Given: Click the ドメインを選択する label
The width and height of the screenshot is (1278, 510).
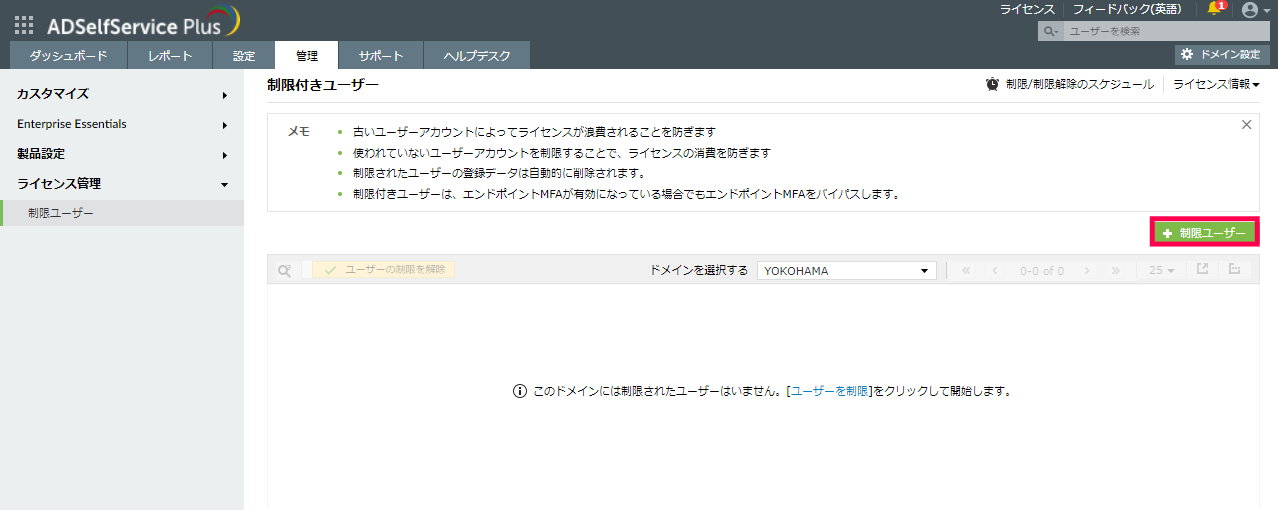Looking at the screenshot, I should click(698, 271).
